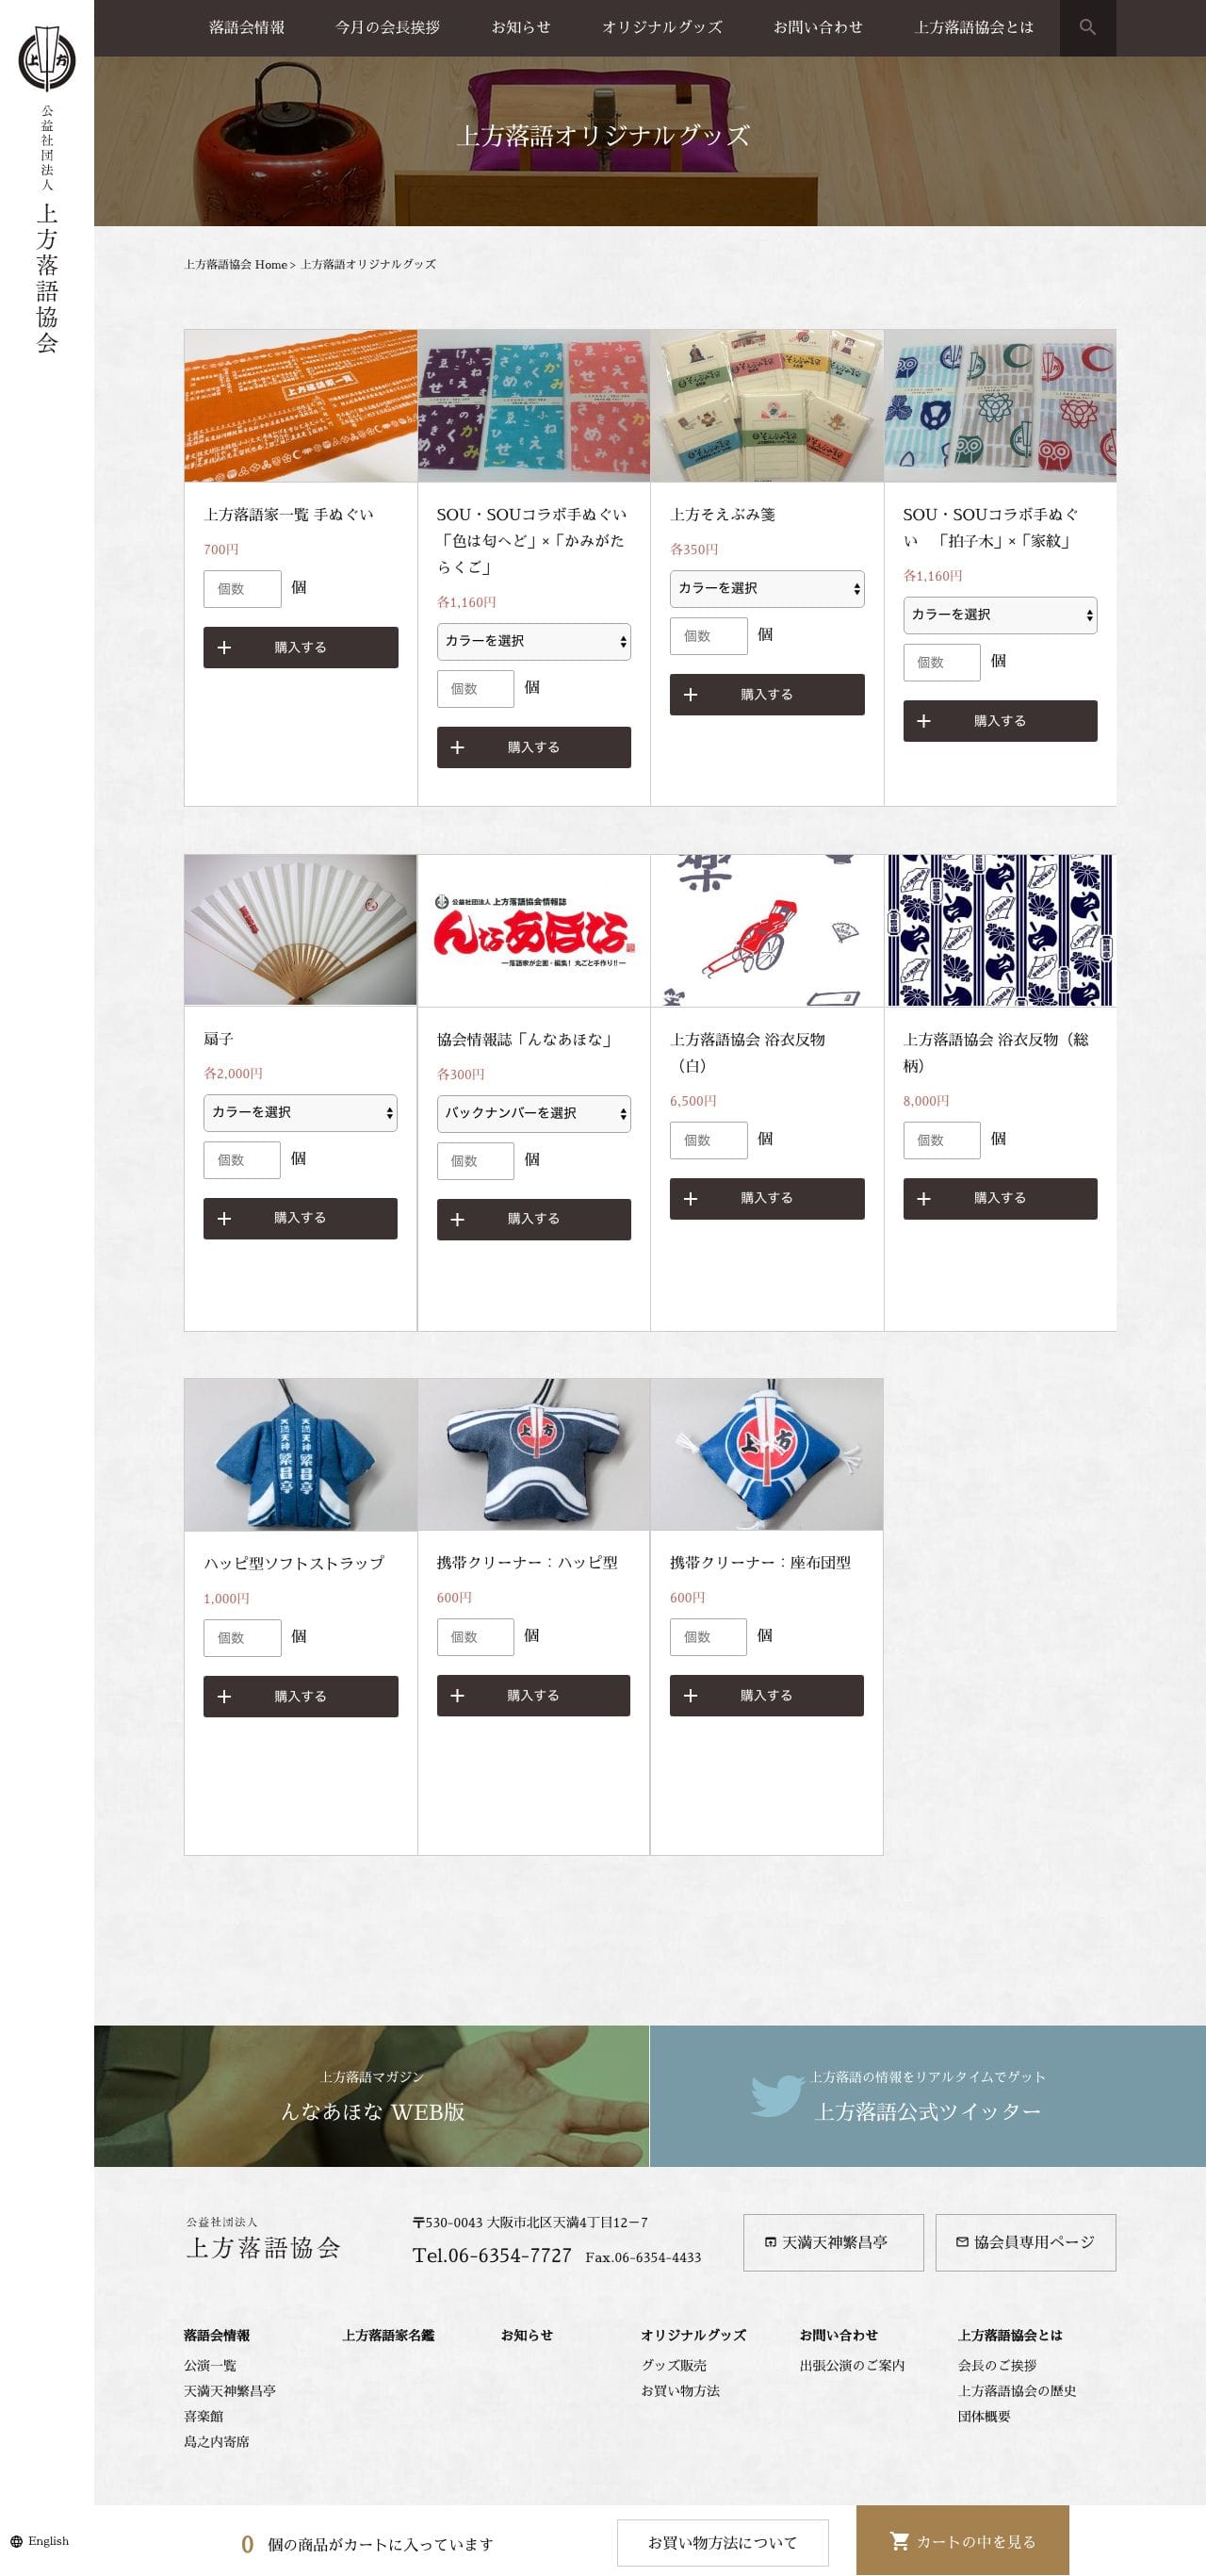Go to 今月の会長挨拶 menu
1206x2576 pixels.
[x=388, y=27]
